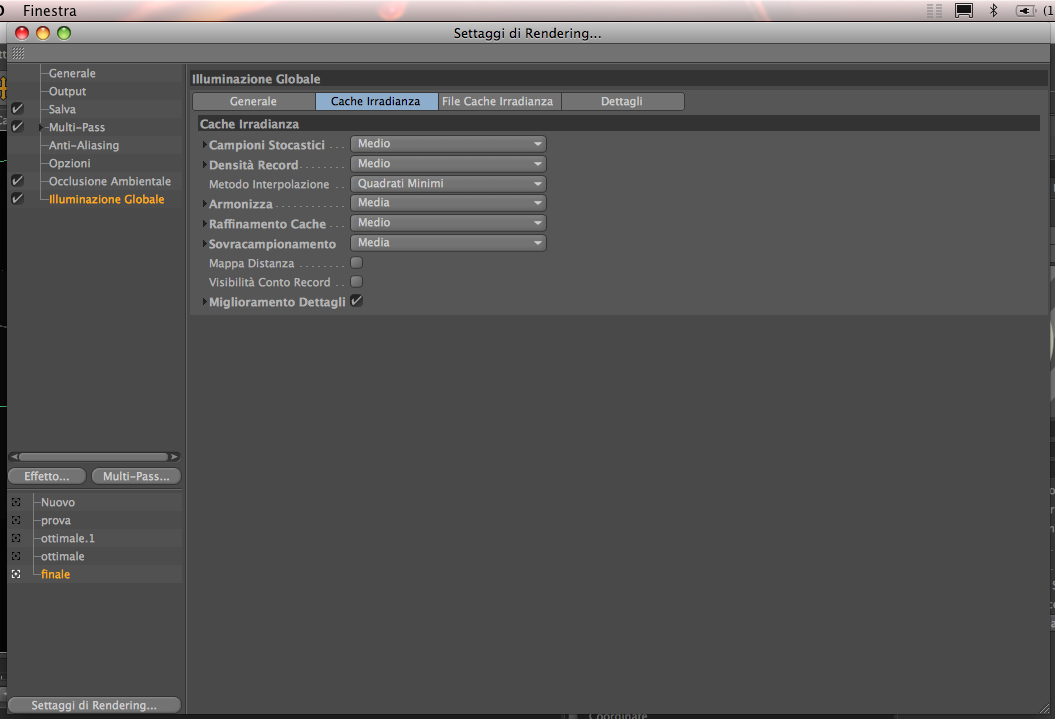Screen dimensions: 1055x719
Task: Disable the Occlusione Ambientale effect checkbox
Action: [x=17, y=181]
